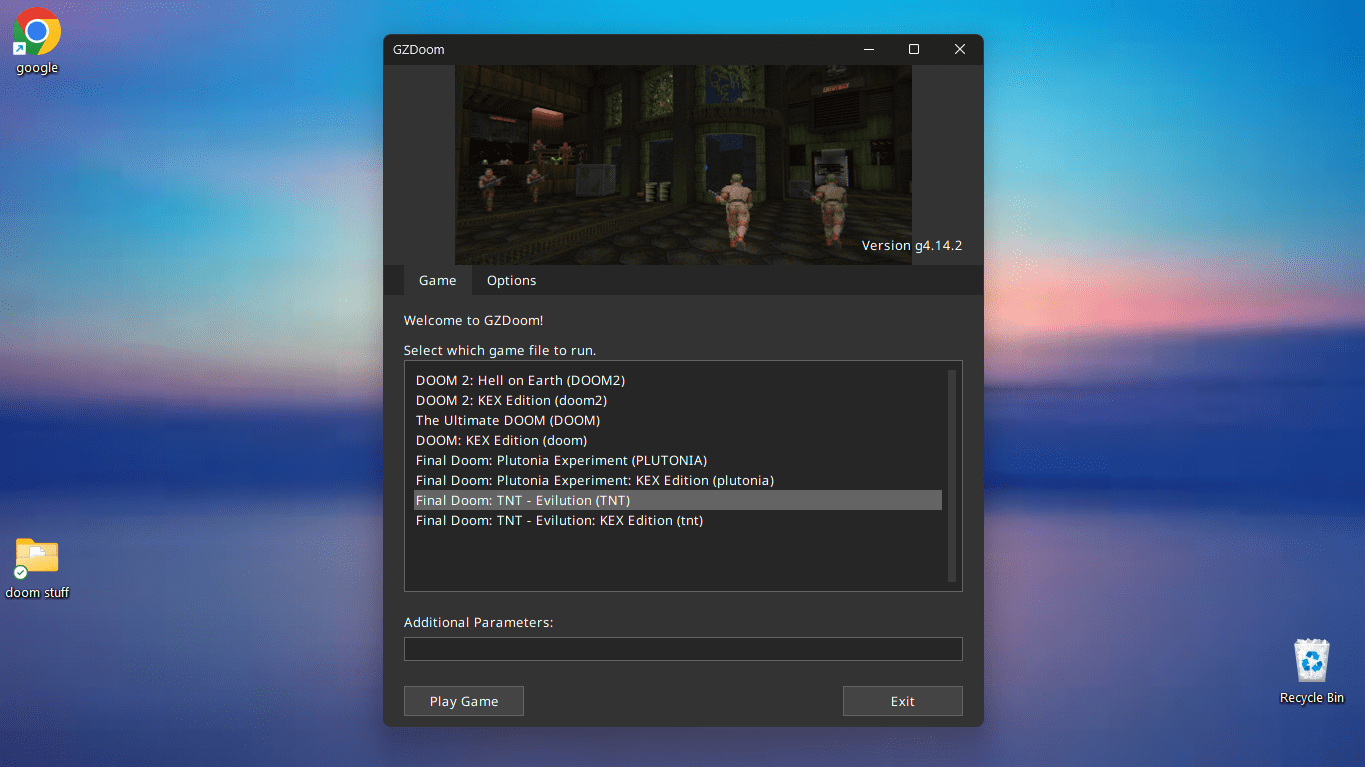Select the Recycle Bin desktop icon

(1311, 671)
